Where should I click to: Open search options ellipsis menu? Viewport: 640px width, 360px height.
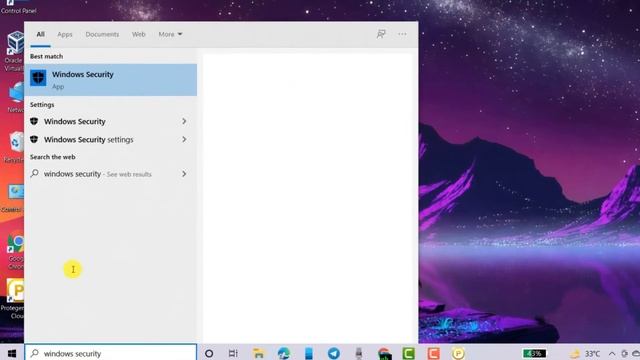402,34
